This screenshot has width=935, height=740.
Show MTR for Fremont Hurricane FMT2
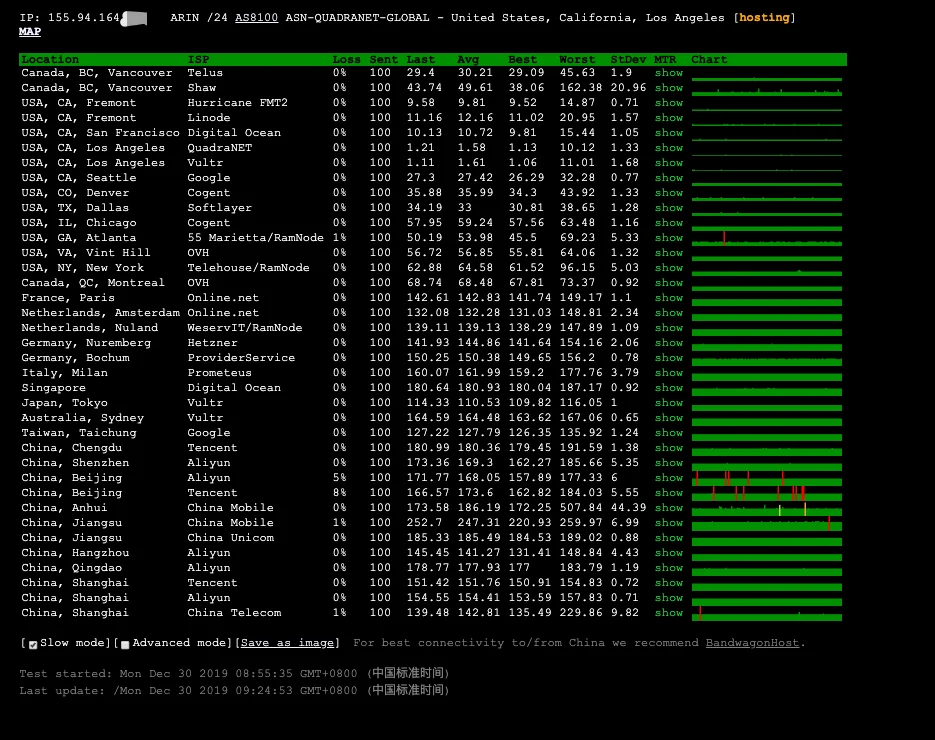point(669,103)
